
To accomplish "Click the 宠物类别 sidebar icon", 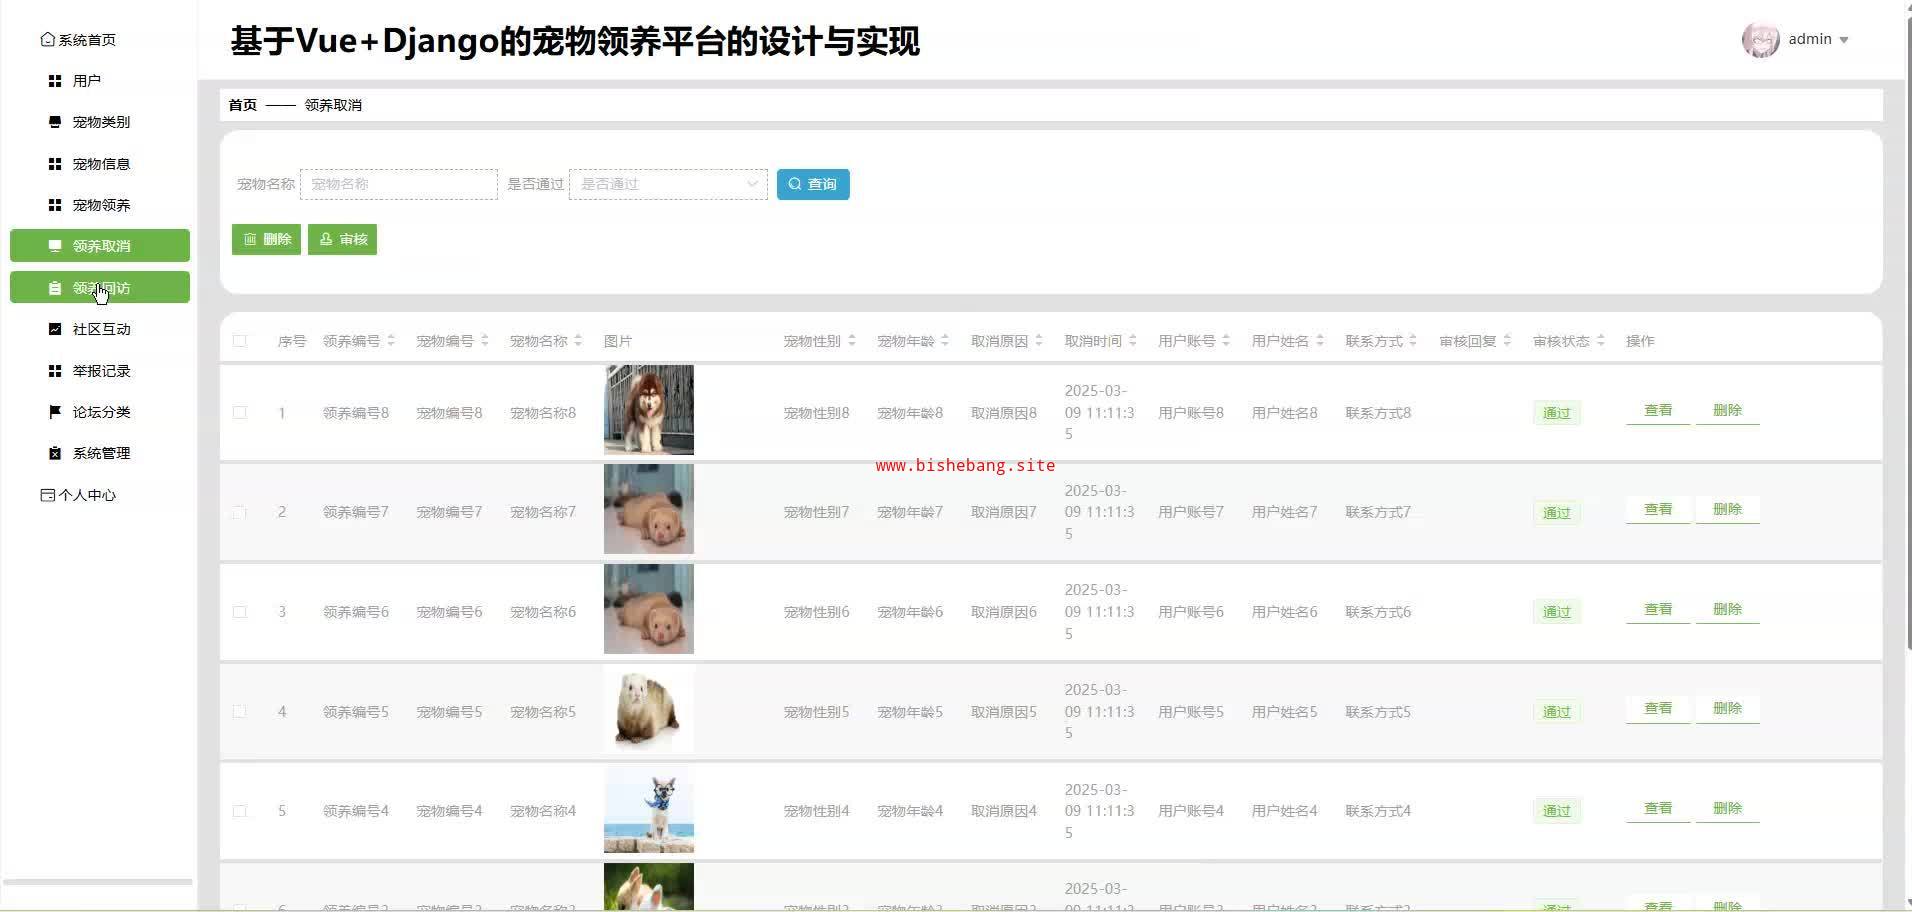I will (55, 122).
